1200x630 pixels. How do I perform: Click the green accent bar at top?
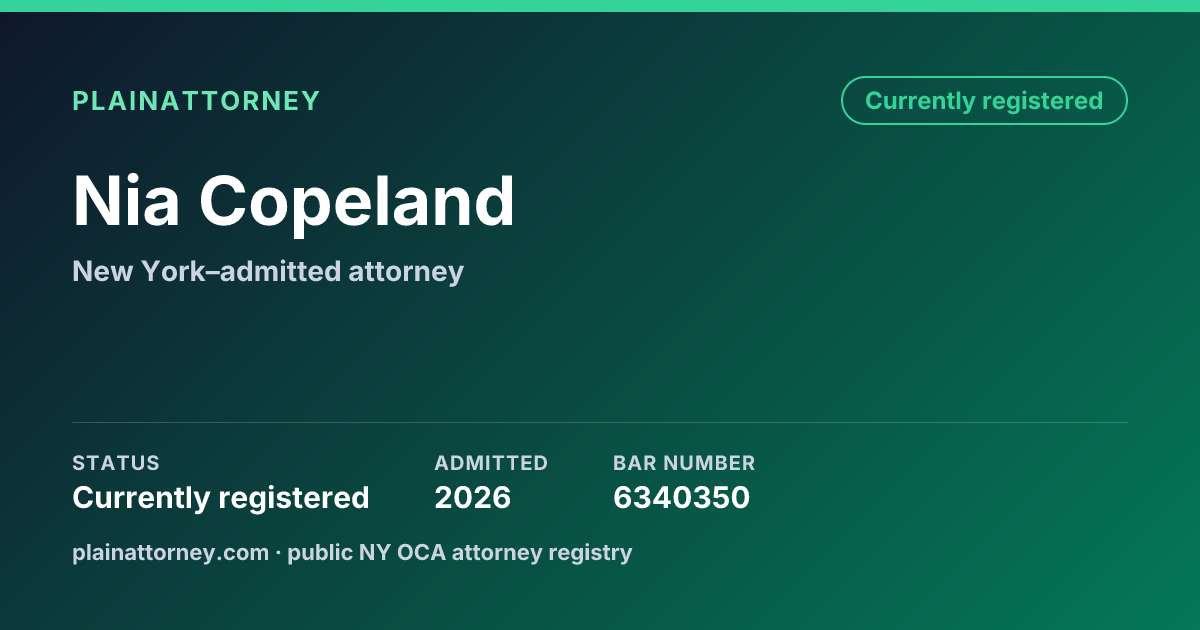[x=600, y=6]
